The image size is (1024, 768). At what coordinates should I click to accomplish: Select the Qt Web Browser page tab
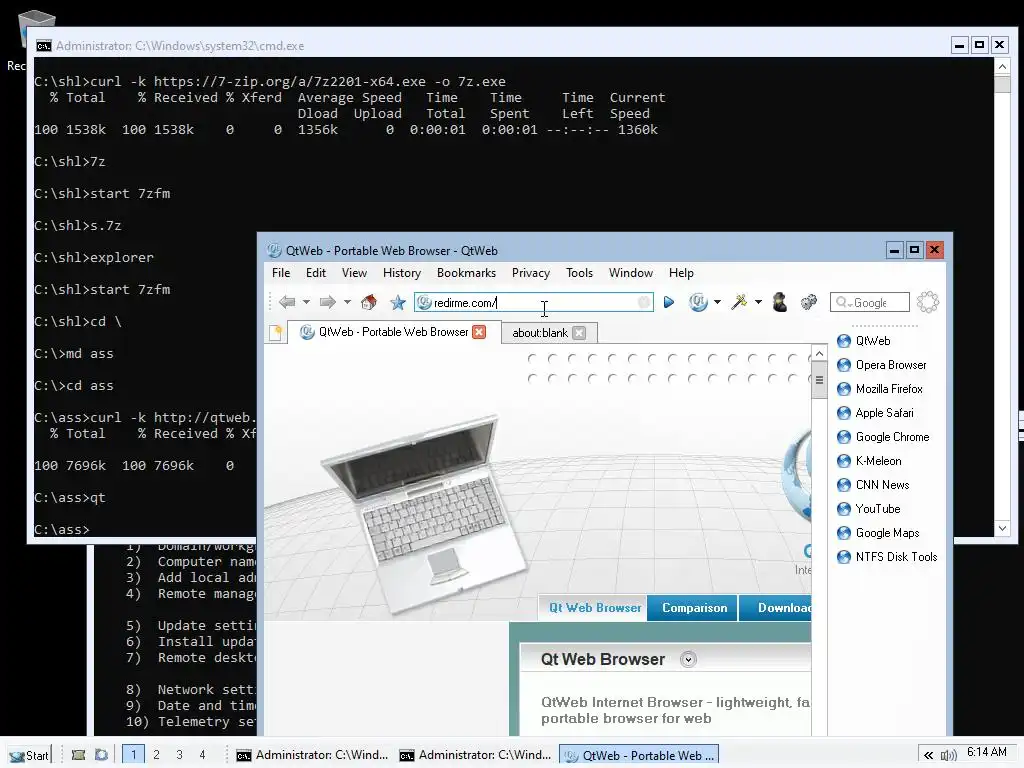point(594,608)
